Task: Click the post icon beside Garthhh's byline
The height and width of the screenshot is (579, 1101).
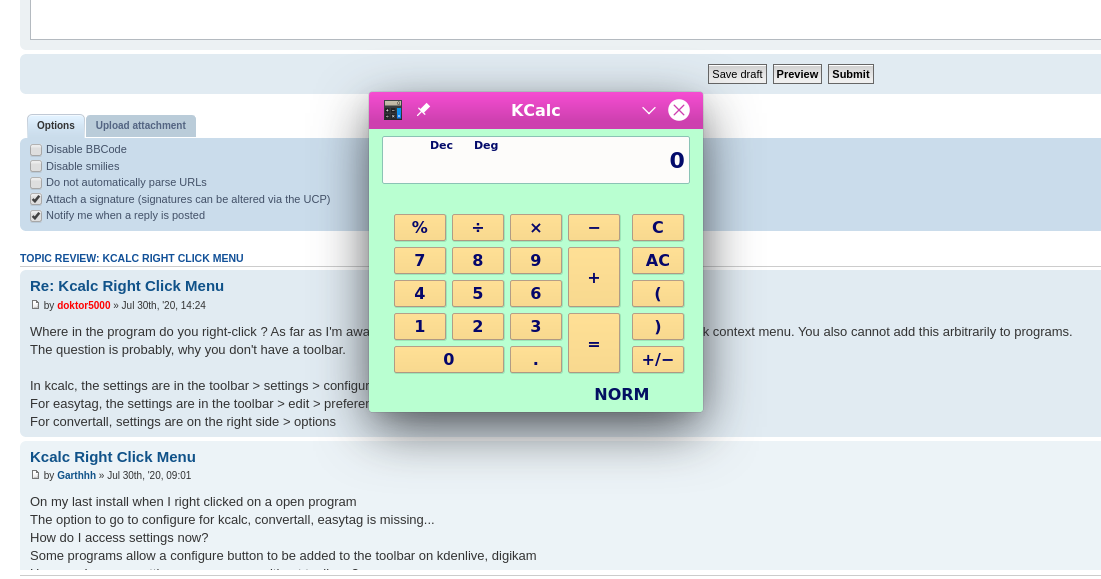Action: coord(35,474)
